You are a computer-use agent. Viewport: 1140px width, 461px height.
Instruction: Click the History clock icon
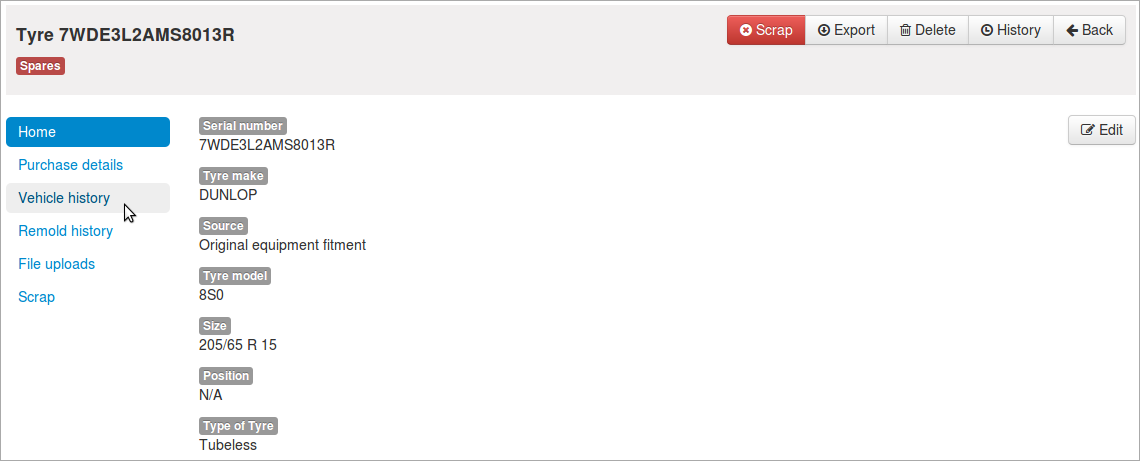987,31
